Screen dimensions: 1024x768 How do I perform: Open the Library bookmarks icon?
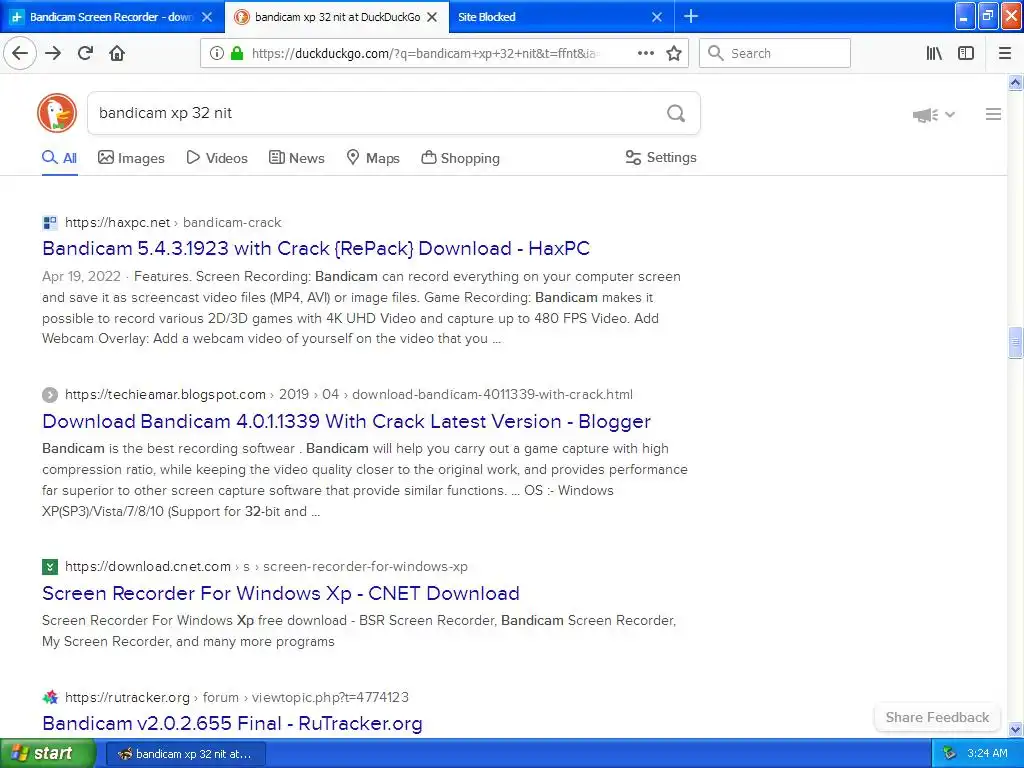pos(934,53)
